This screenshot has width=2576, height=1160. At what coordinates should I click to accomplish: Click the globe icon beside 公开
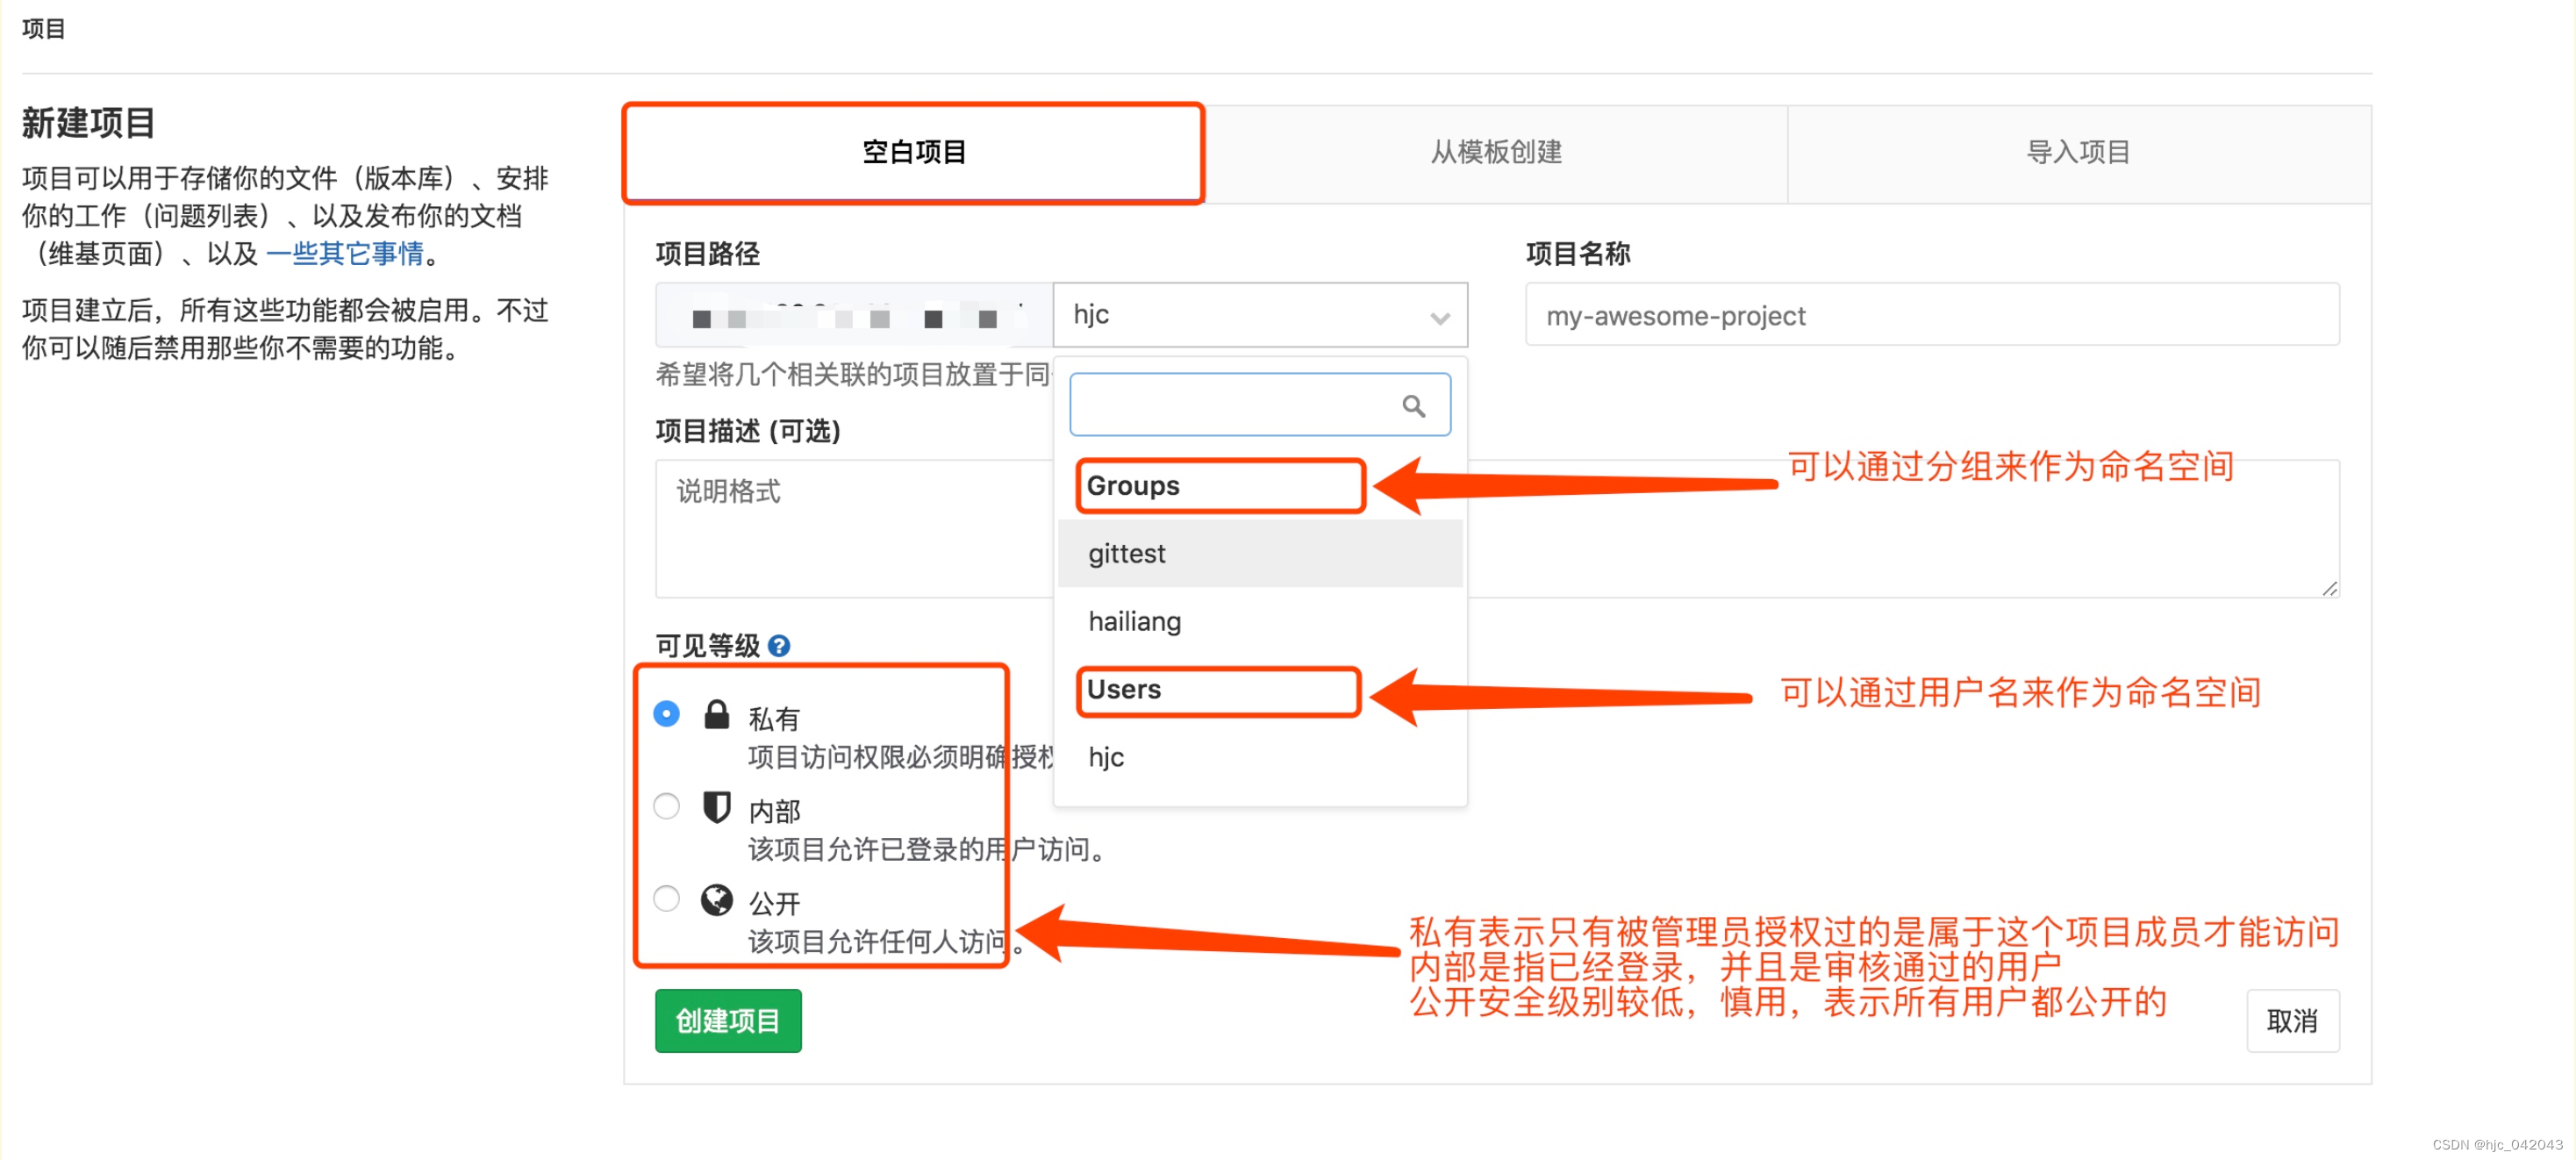click(716, 900)
